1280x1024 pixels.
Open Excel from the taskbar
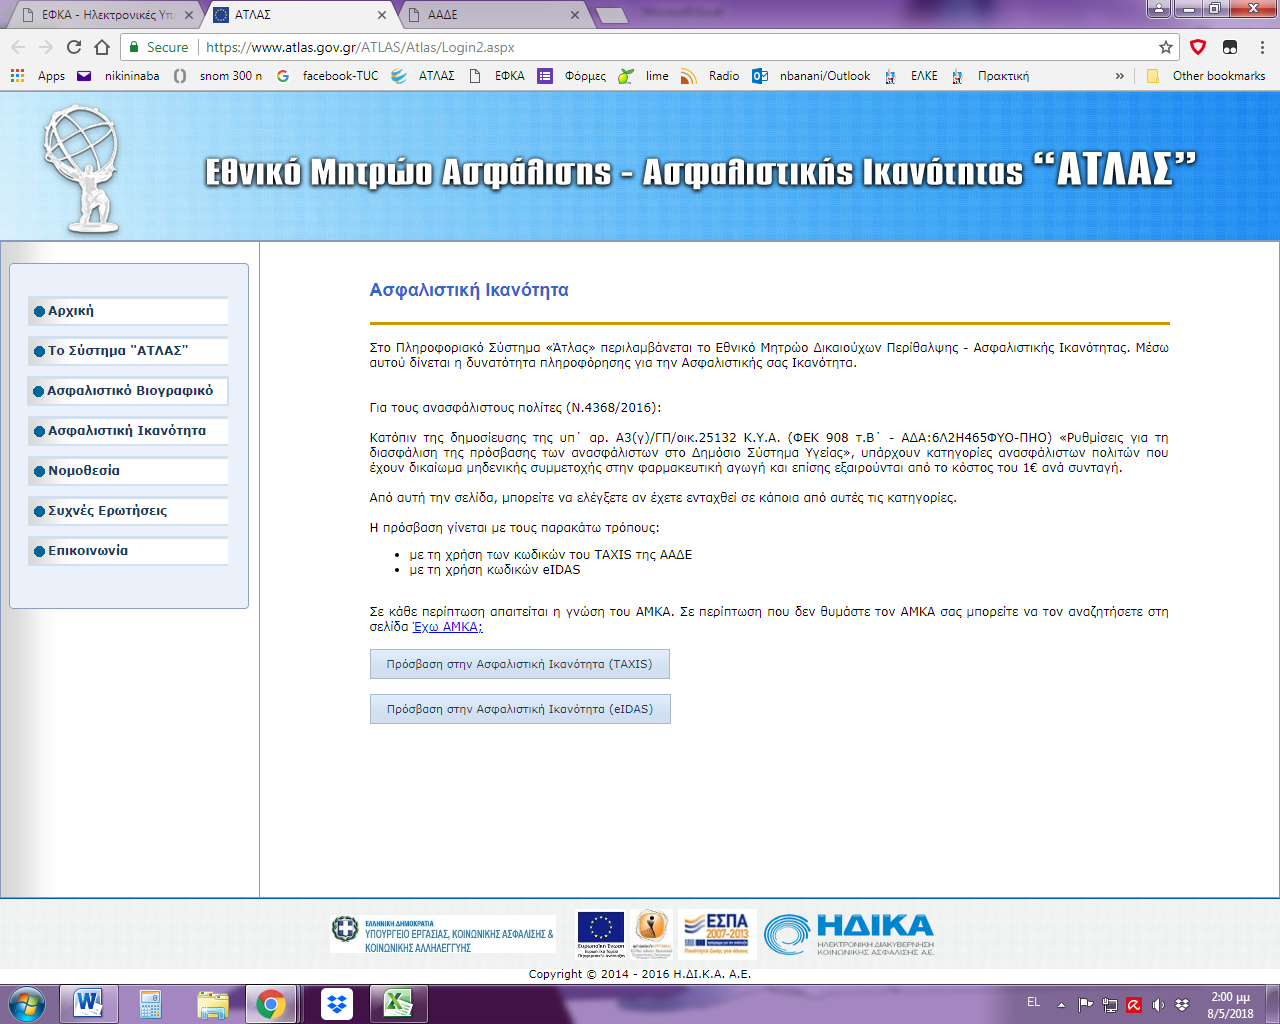pyautogui.click(x=397, y=1003)
